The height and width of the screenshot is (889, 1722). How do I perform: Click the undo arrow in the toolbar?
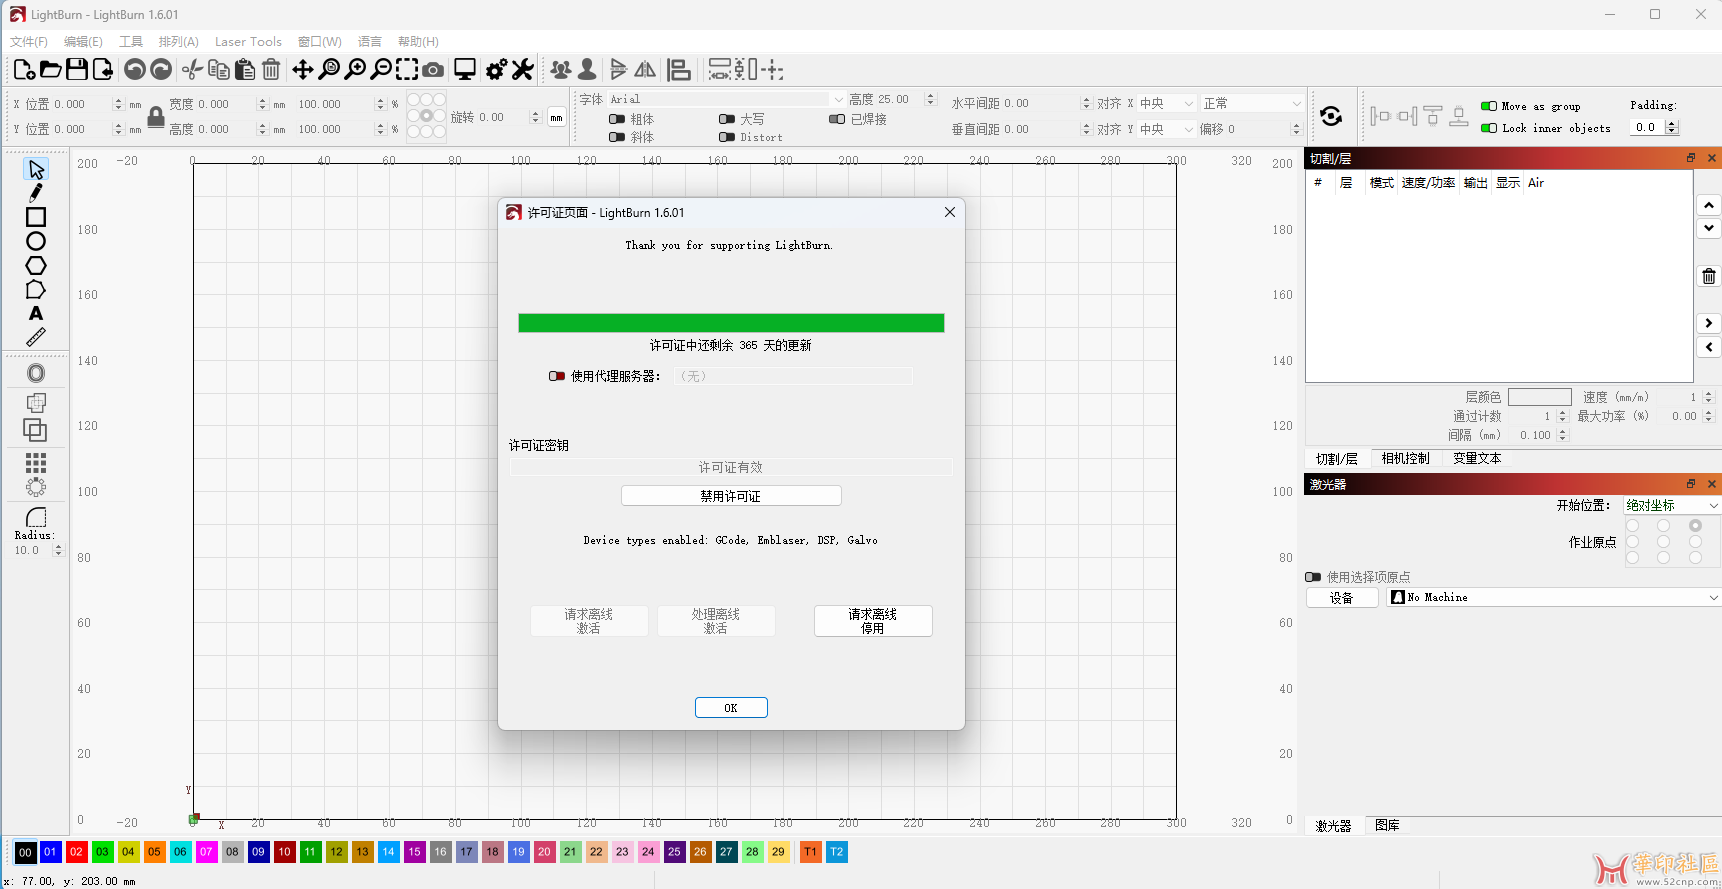click(x=134, y=69)
